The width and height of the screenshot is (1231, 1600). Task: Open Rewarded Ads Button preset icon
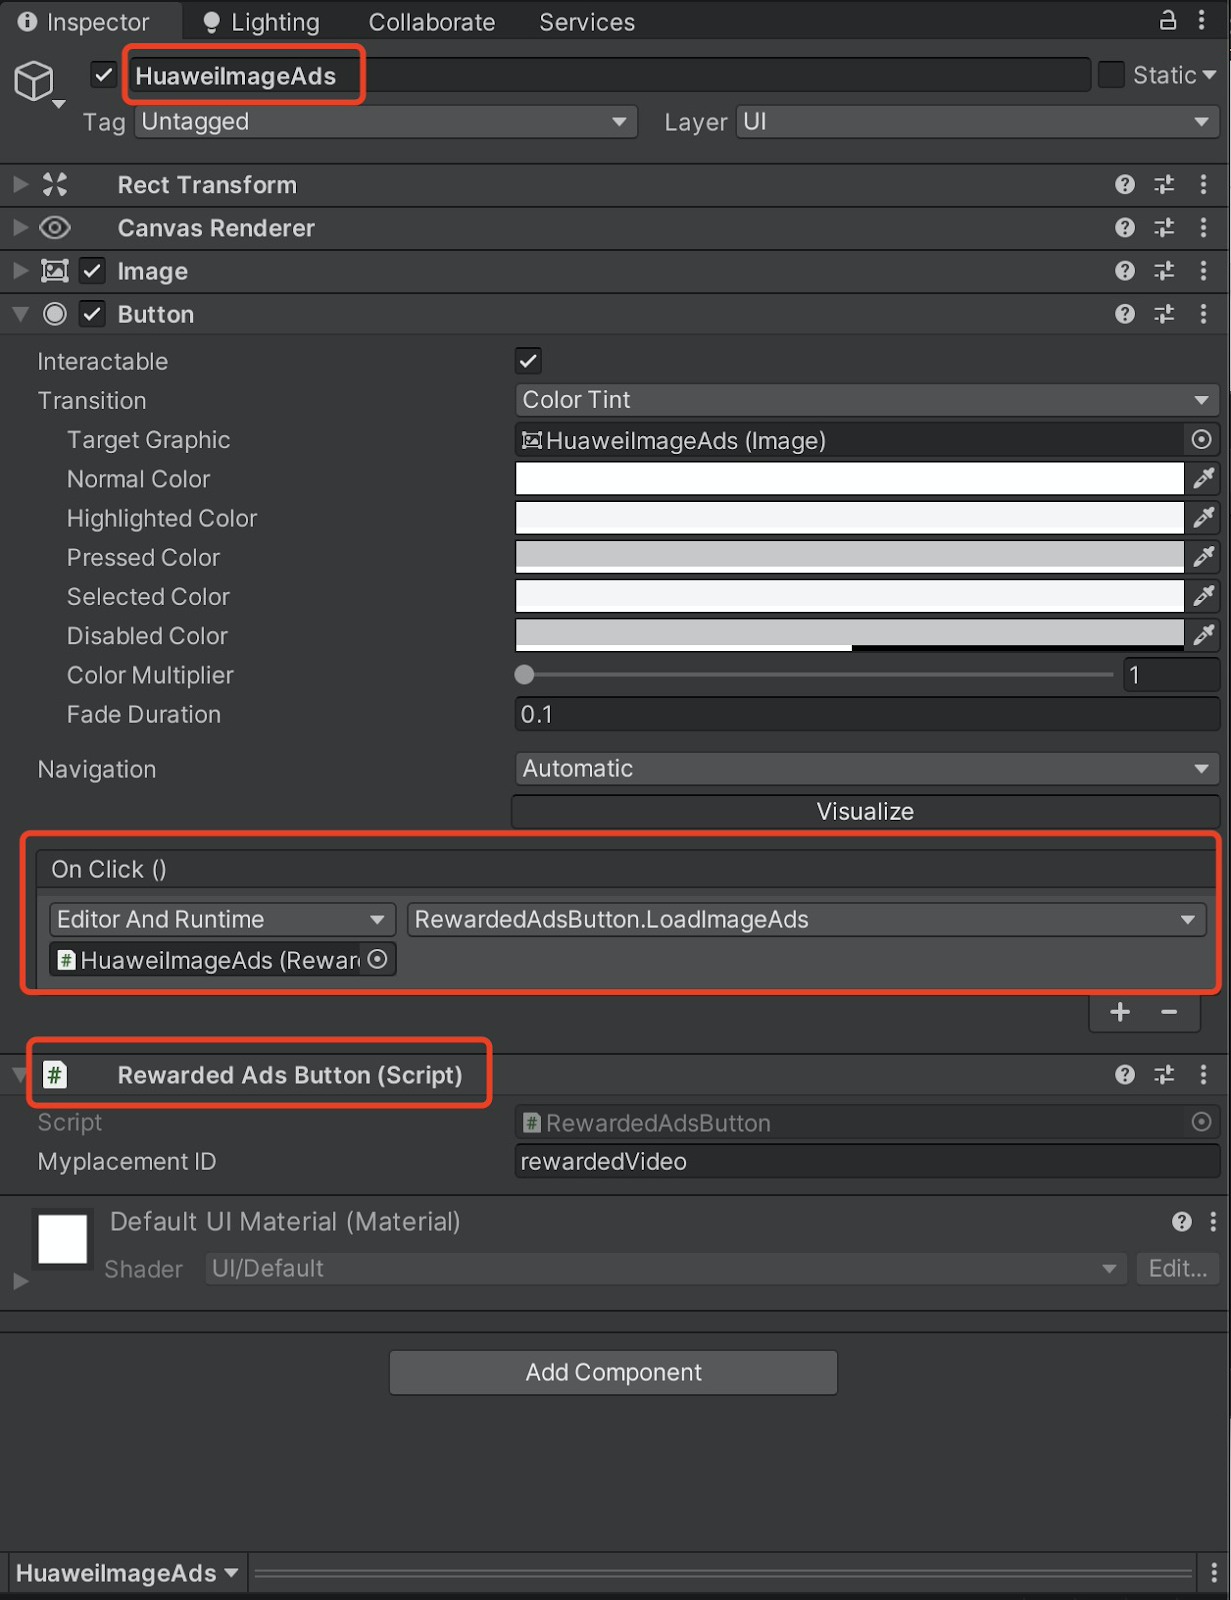[1164, 1074]
